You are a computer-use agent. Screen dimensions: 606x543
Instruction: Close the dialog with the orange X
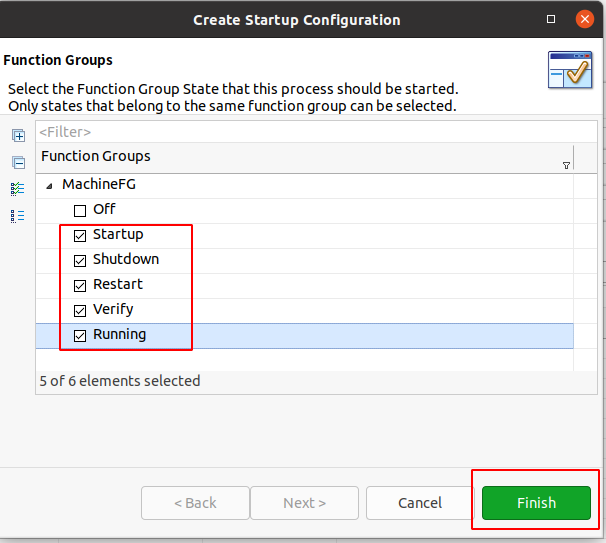click(585, 19)
